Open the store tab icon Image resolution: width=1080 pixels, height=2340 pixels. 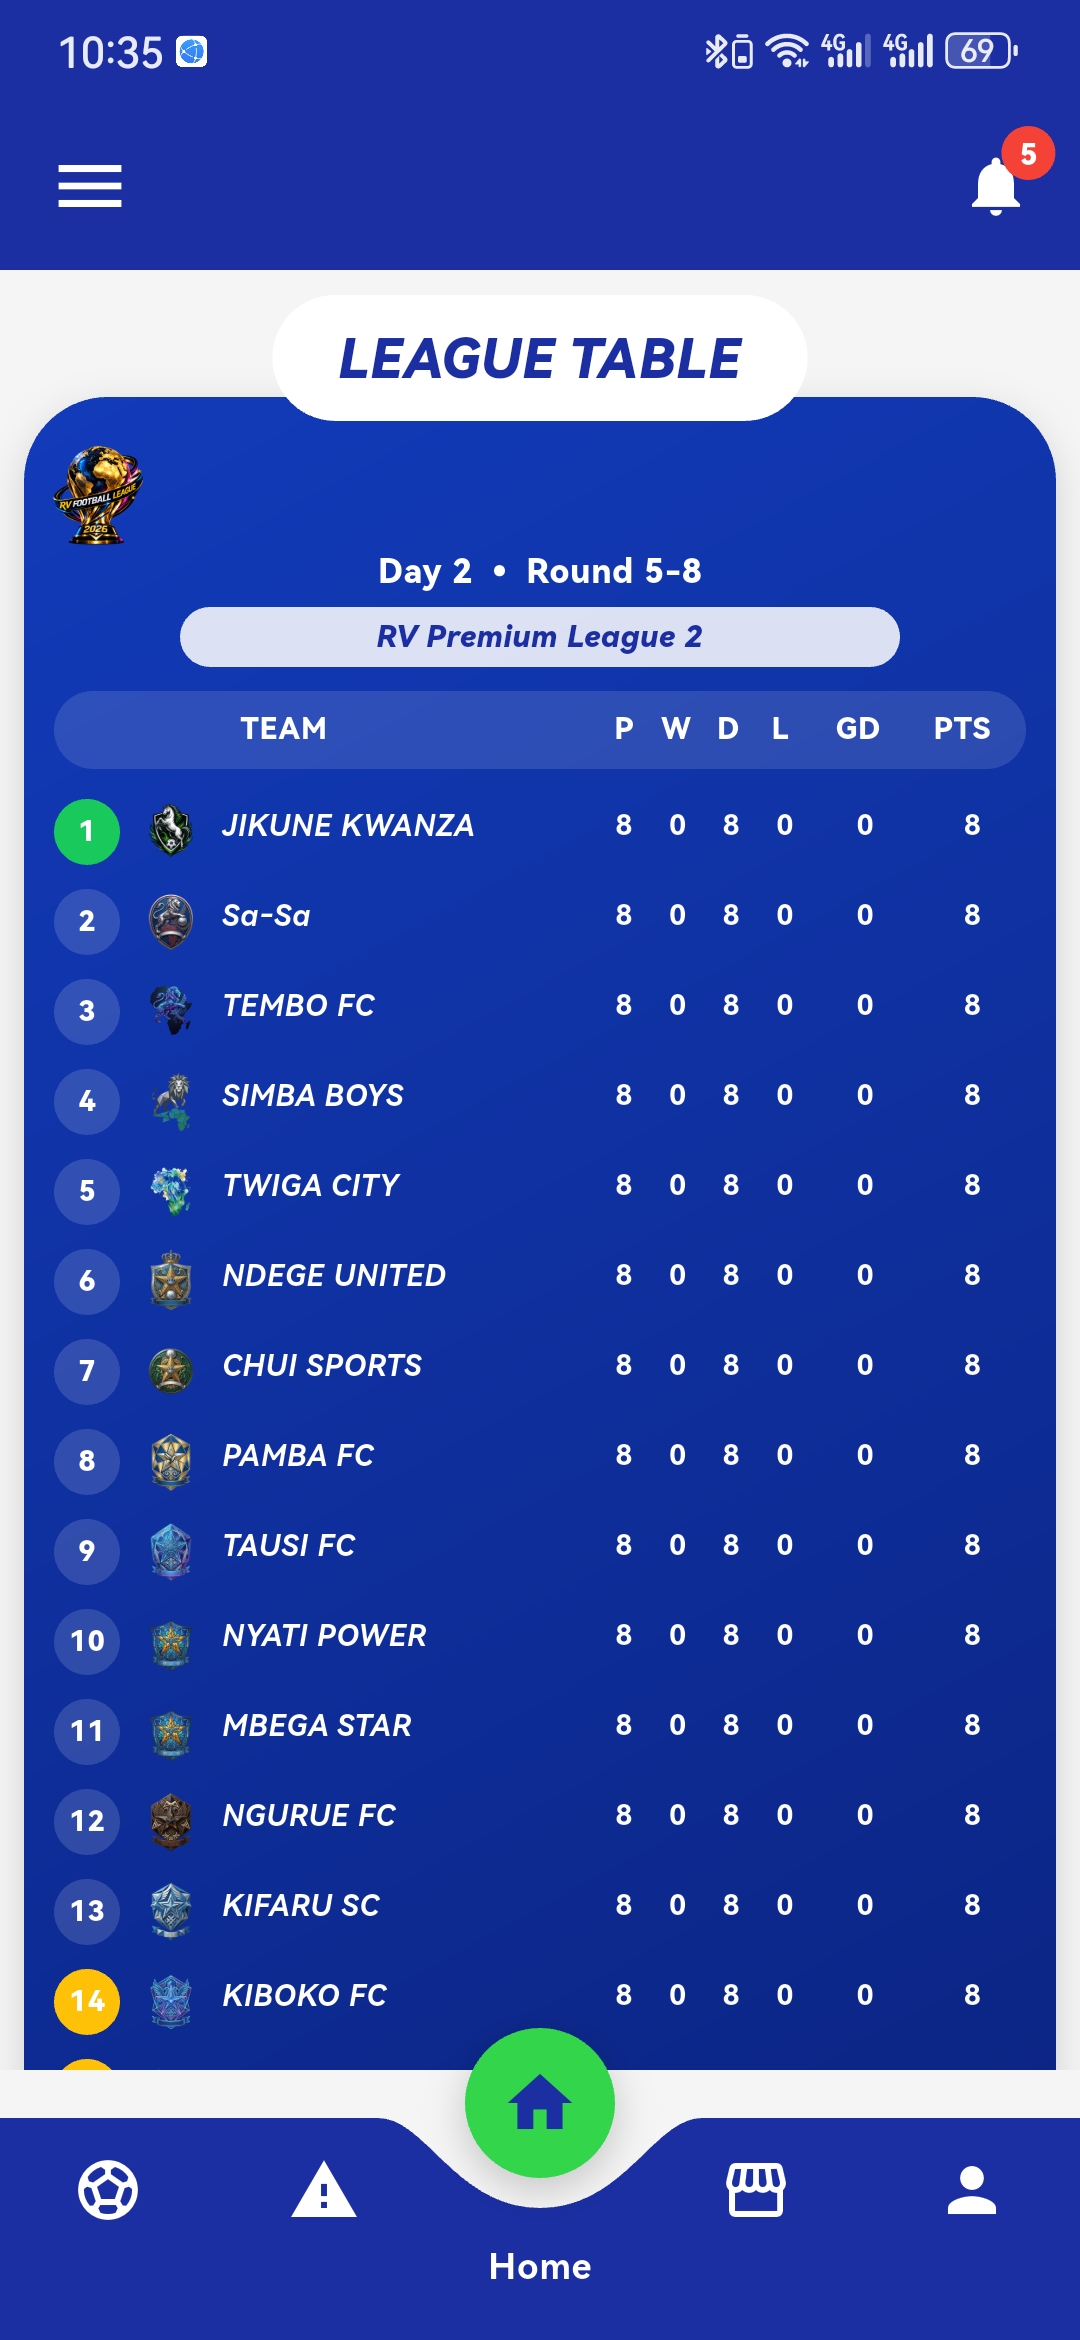point(756,2190)
